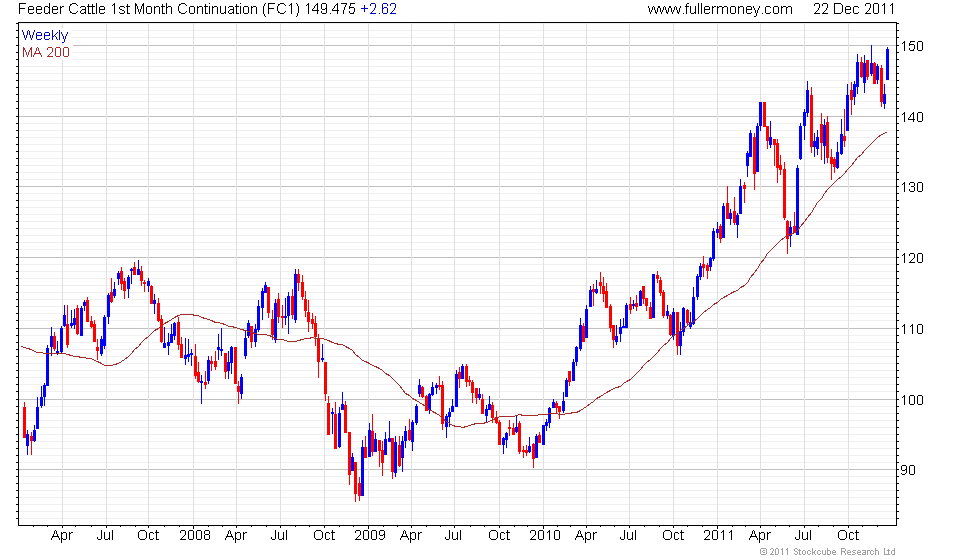Select the 'MA 200' legend label
The height and width of the screenshot is (560, 980).
point(46,52)
